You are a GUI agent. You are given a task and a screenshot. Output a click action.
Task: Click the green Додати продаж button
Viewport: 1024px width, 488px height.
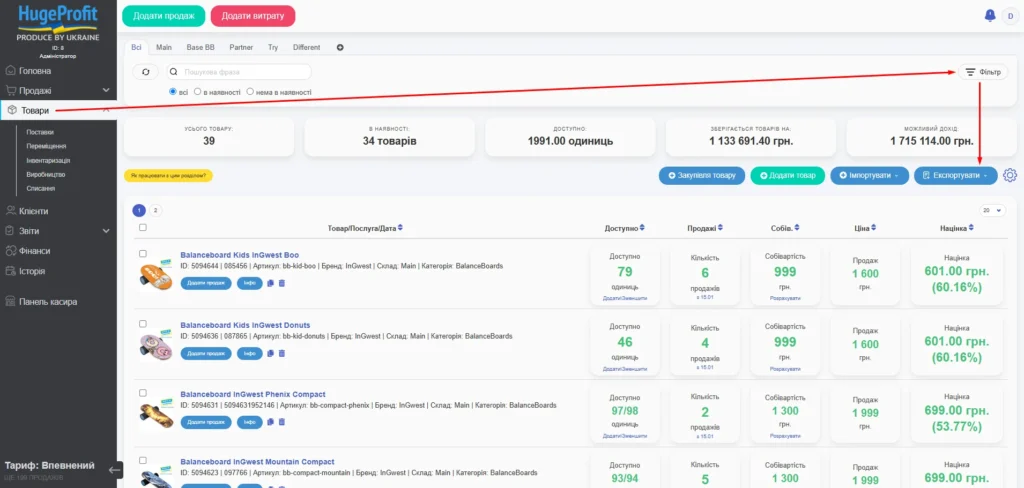[x=163, y=16]
